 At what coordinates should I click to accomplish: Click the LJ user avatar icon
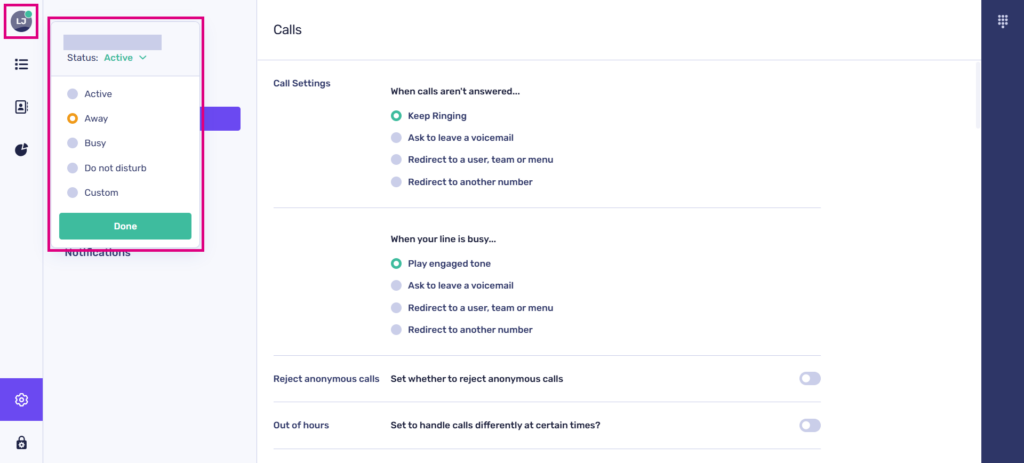coord(21,22)
